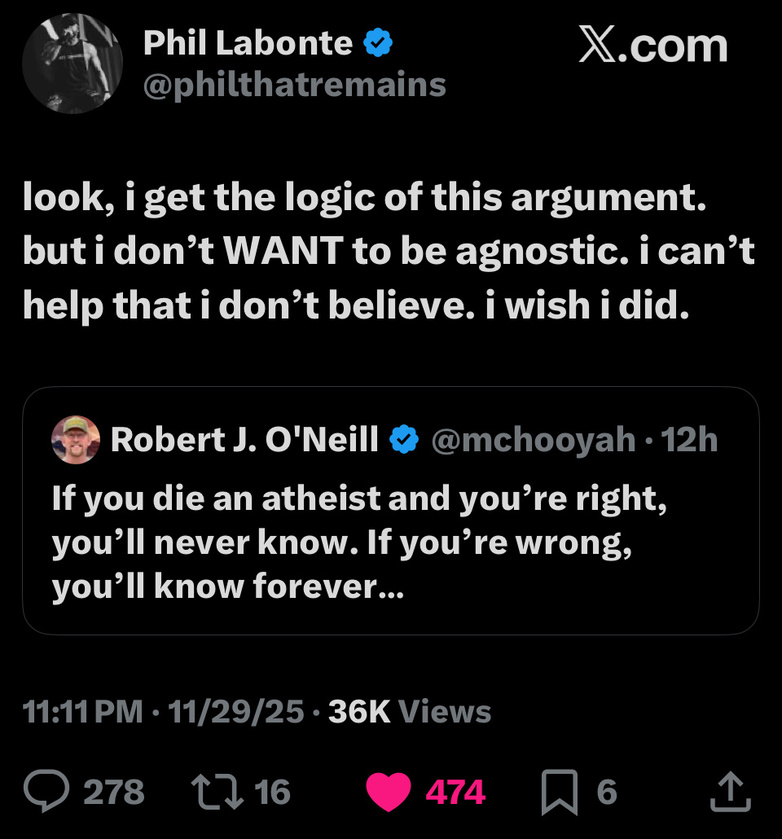Open Phil Labonte's profile picture

pyautogui.click(x=72, y=65)
